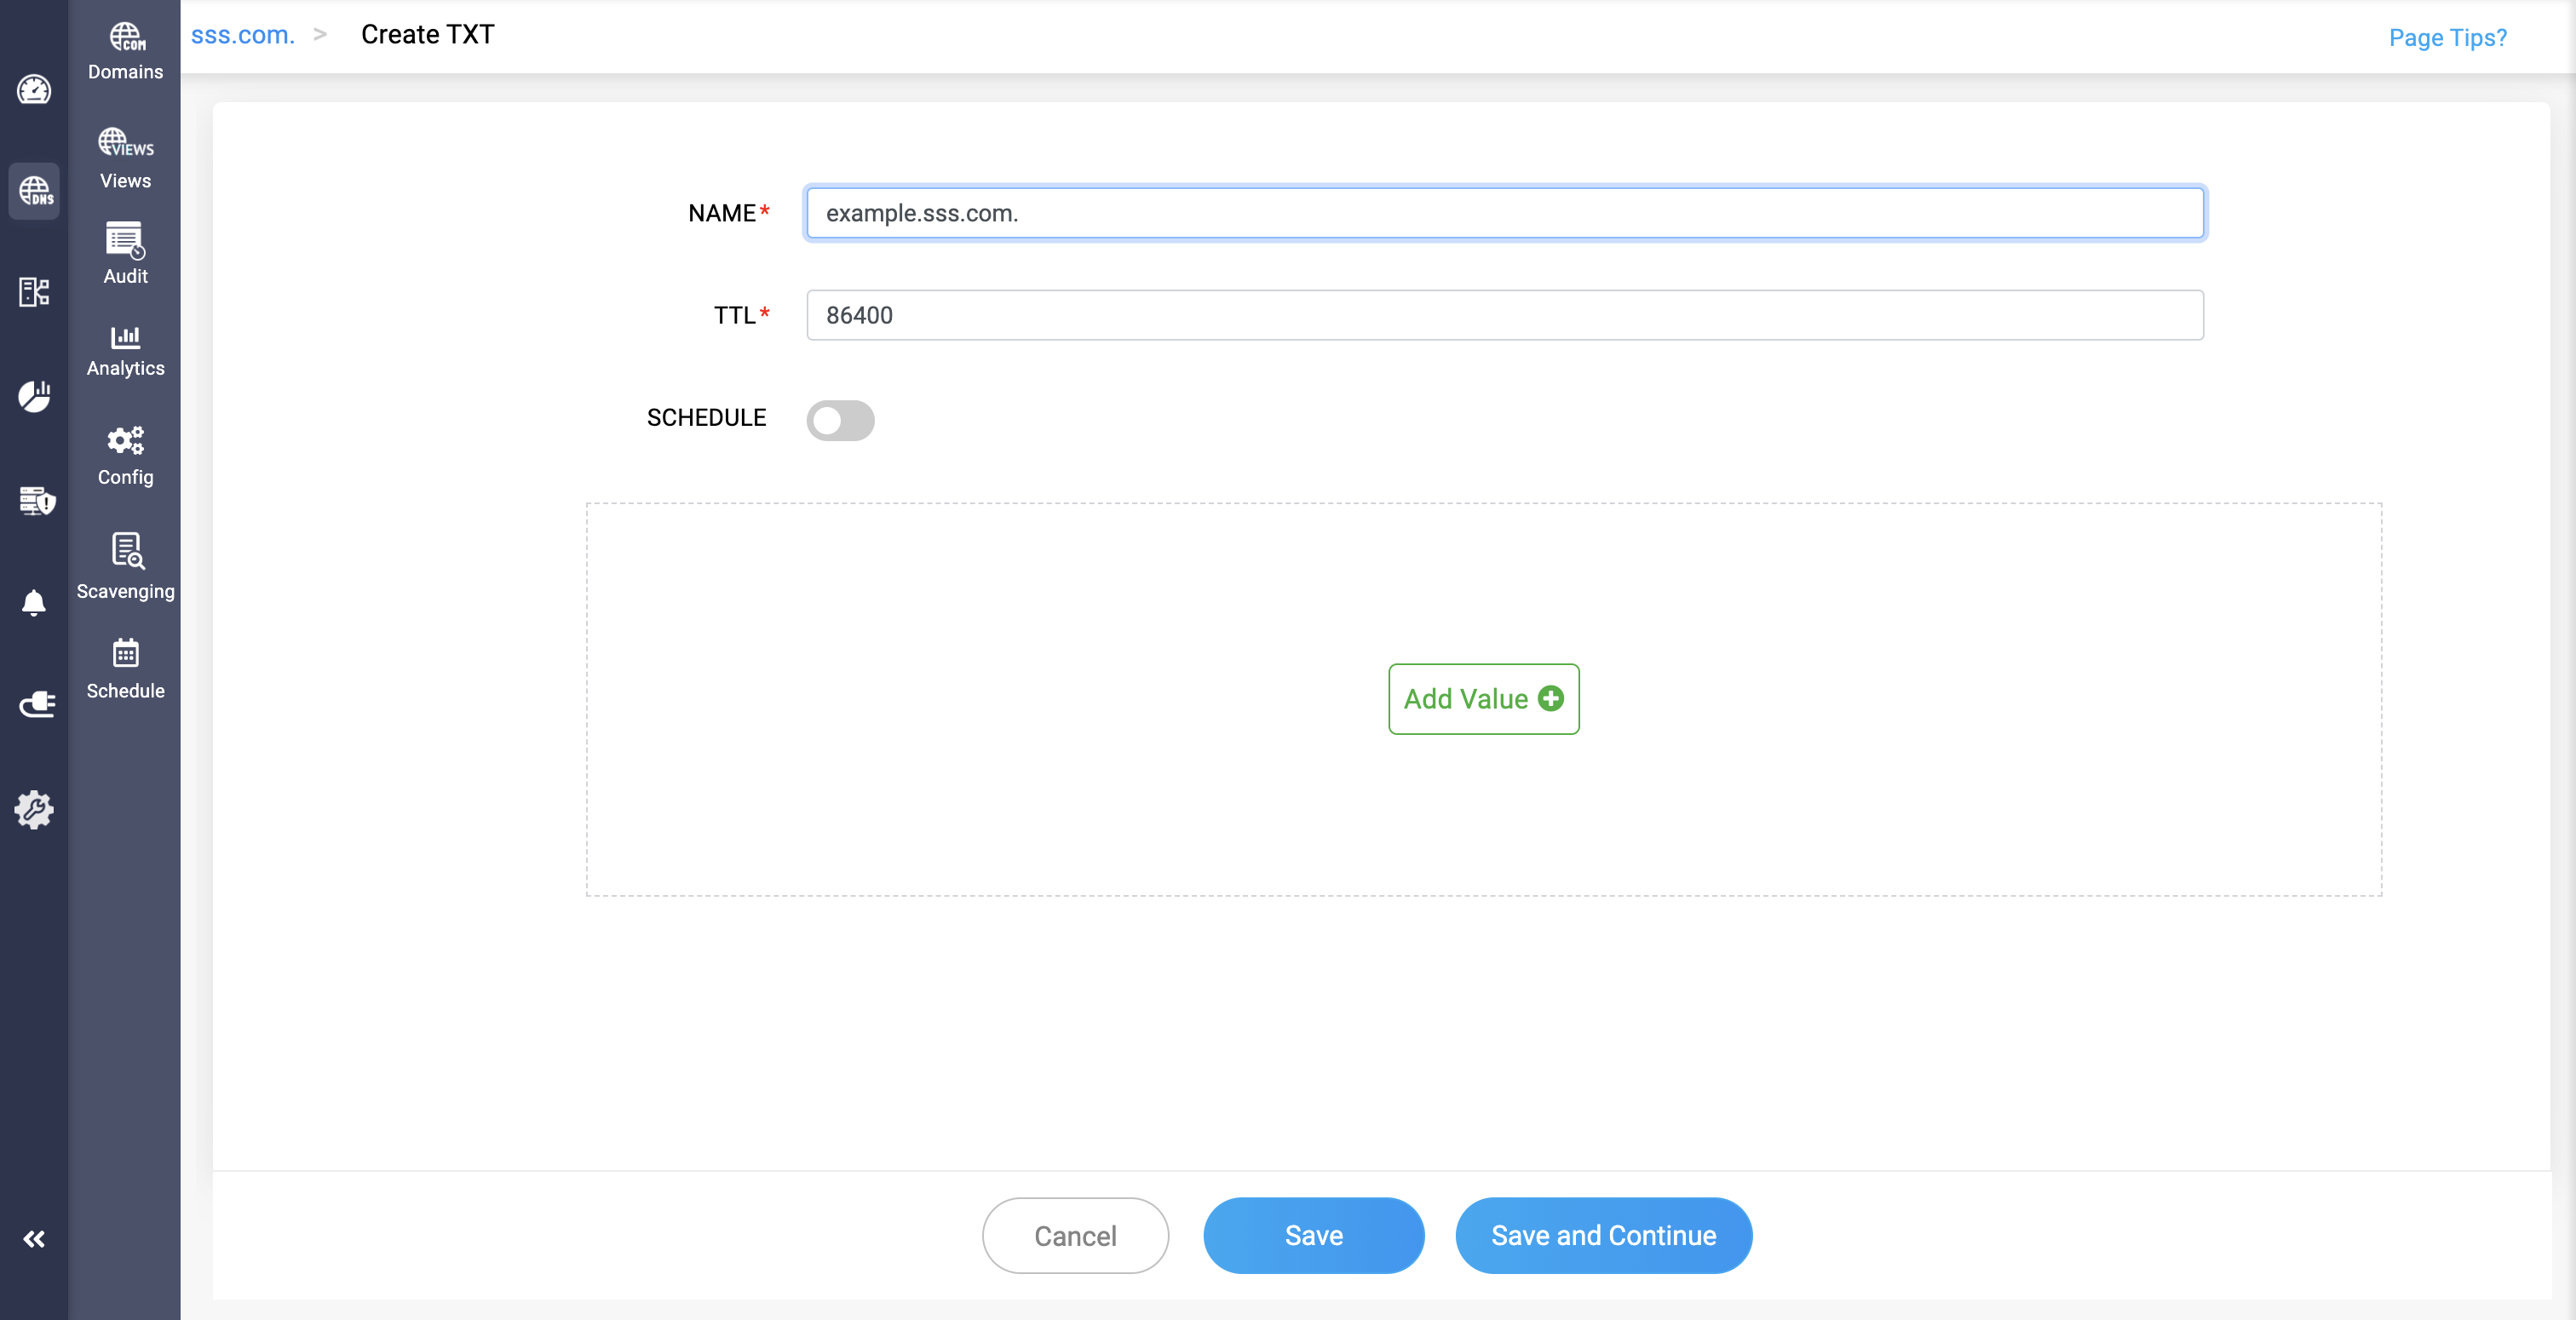Screen dimensions: 2576x1320
Task: Open the server security shield icon
Action: click(36, 500)
